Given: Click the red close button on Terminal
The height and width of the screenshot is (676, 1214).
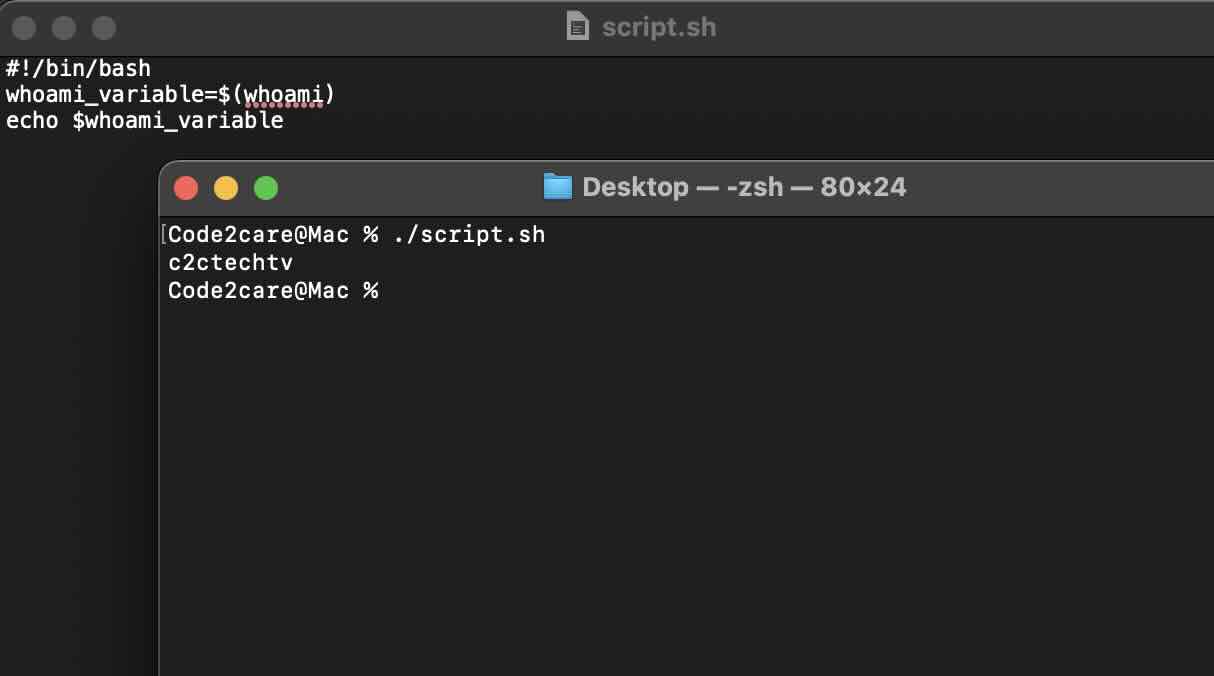Looking at the screenshot, I should point(186,187).
